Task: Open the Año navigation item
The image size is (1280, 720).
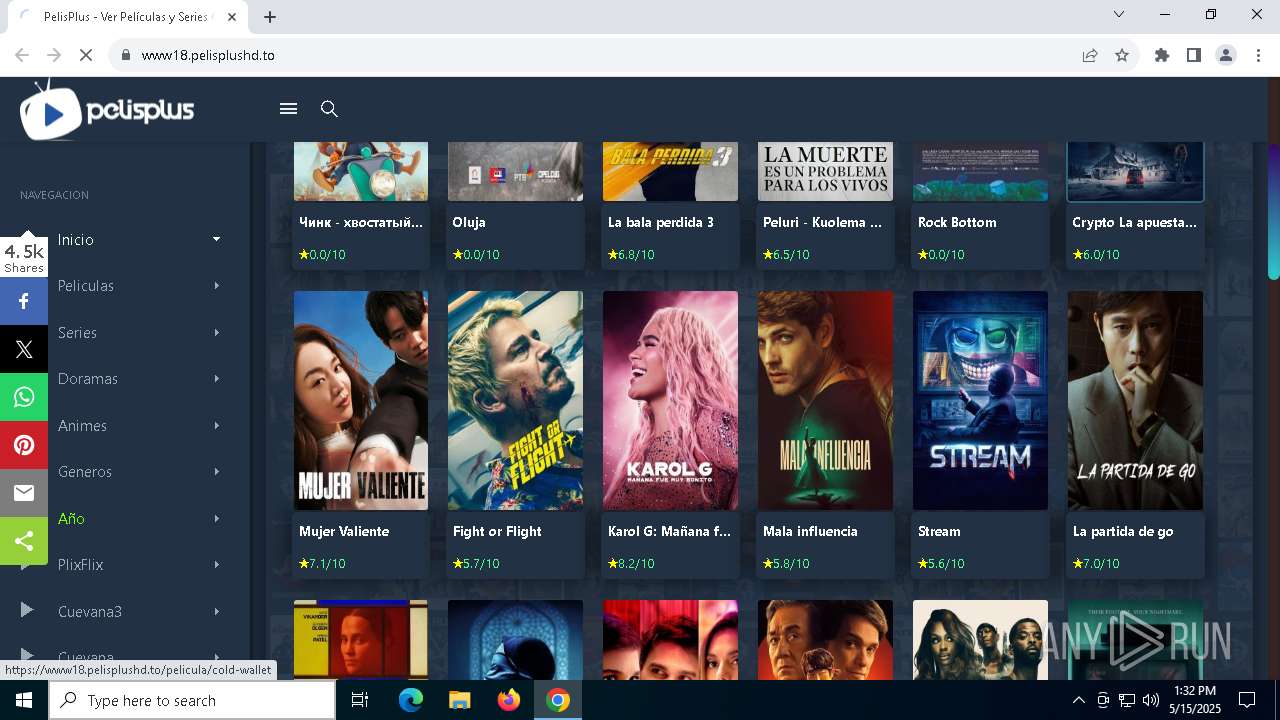Action: (71, 518)
